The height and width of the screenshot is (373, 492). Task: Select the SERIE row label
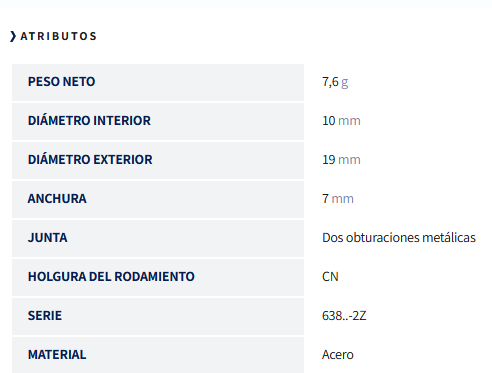point(45,316)
